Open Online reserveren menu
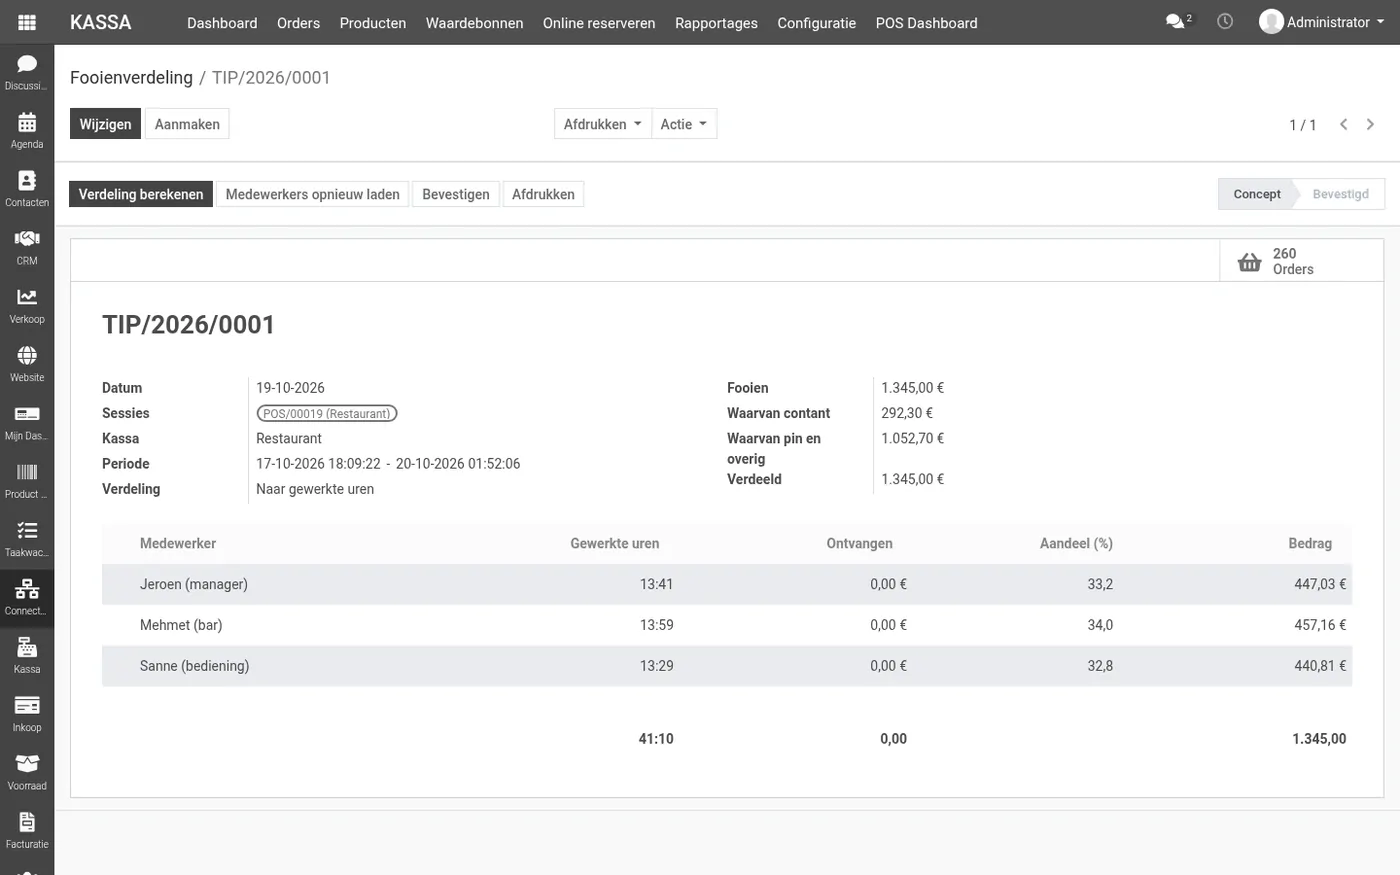Image resolution: width=1400 pixels, height=875 pixels. point(599,23)
